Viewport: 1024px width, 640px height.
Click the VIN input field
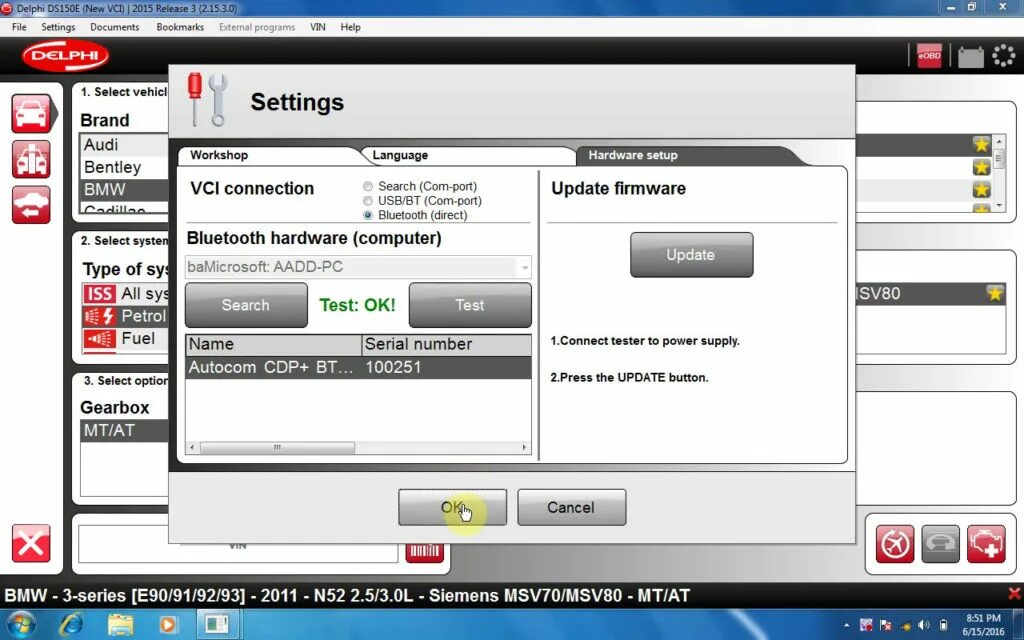238,543
